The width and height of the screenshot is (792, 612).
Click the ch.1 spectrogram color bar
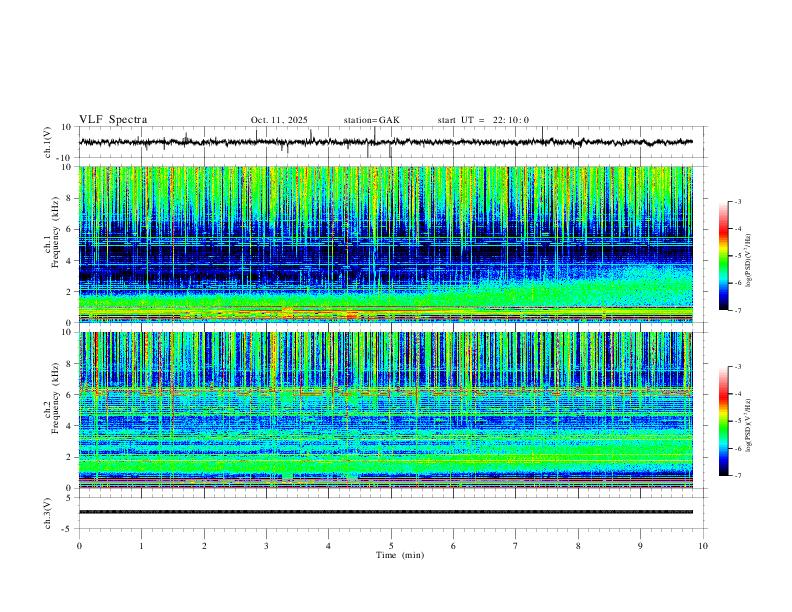point(723,256)
